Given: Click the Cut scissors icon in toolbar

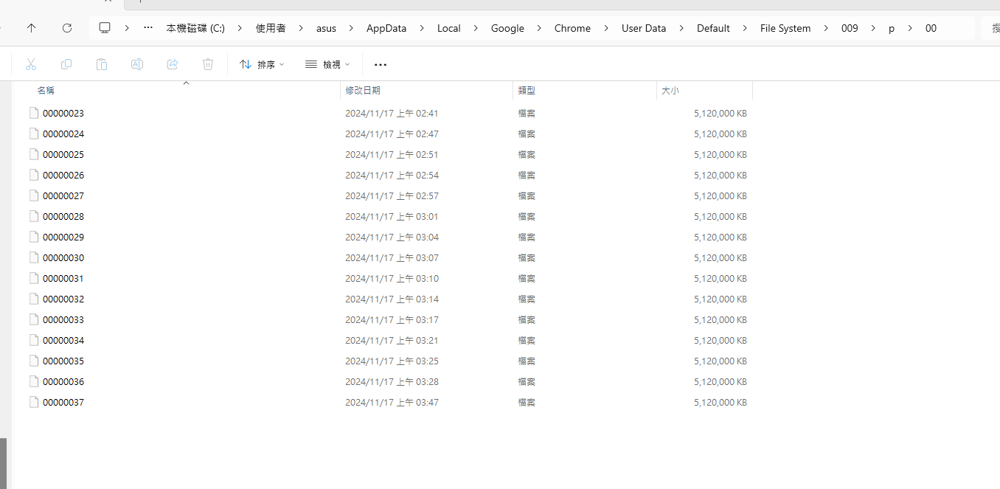Looking at the screenshot, I should pyautogui.click(x=31, y=64).
